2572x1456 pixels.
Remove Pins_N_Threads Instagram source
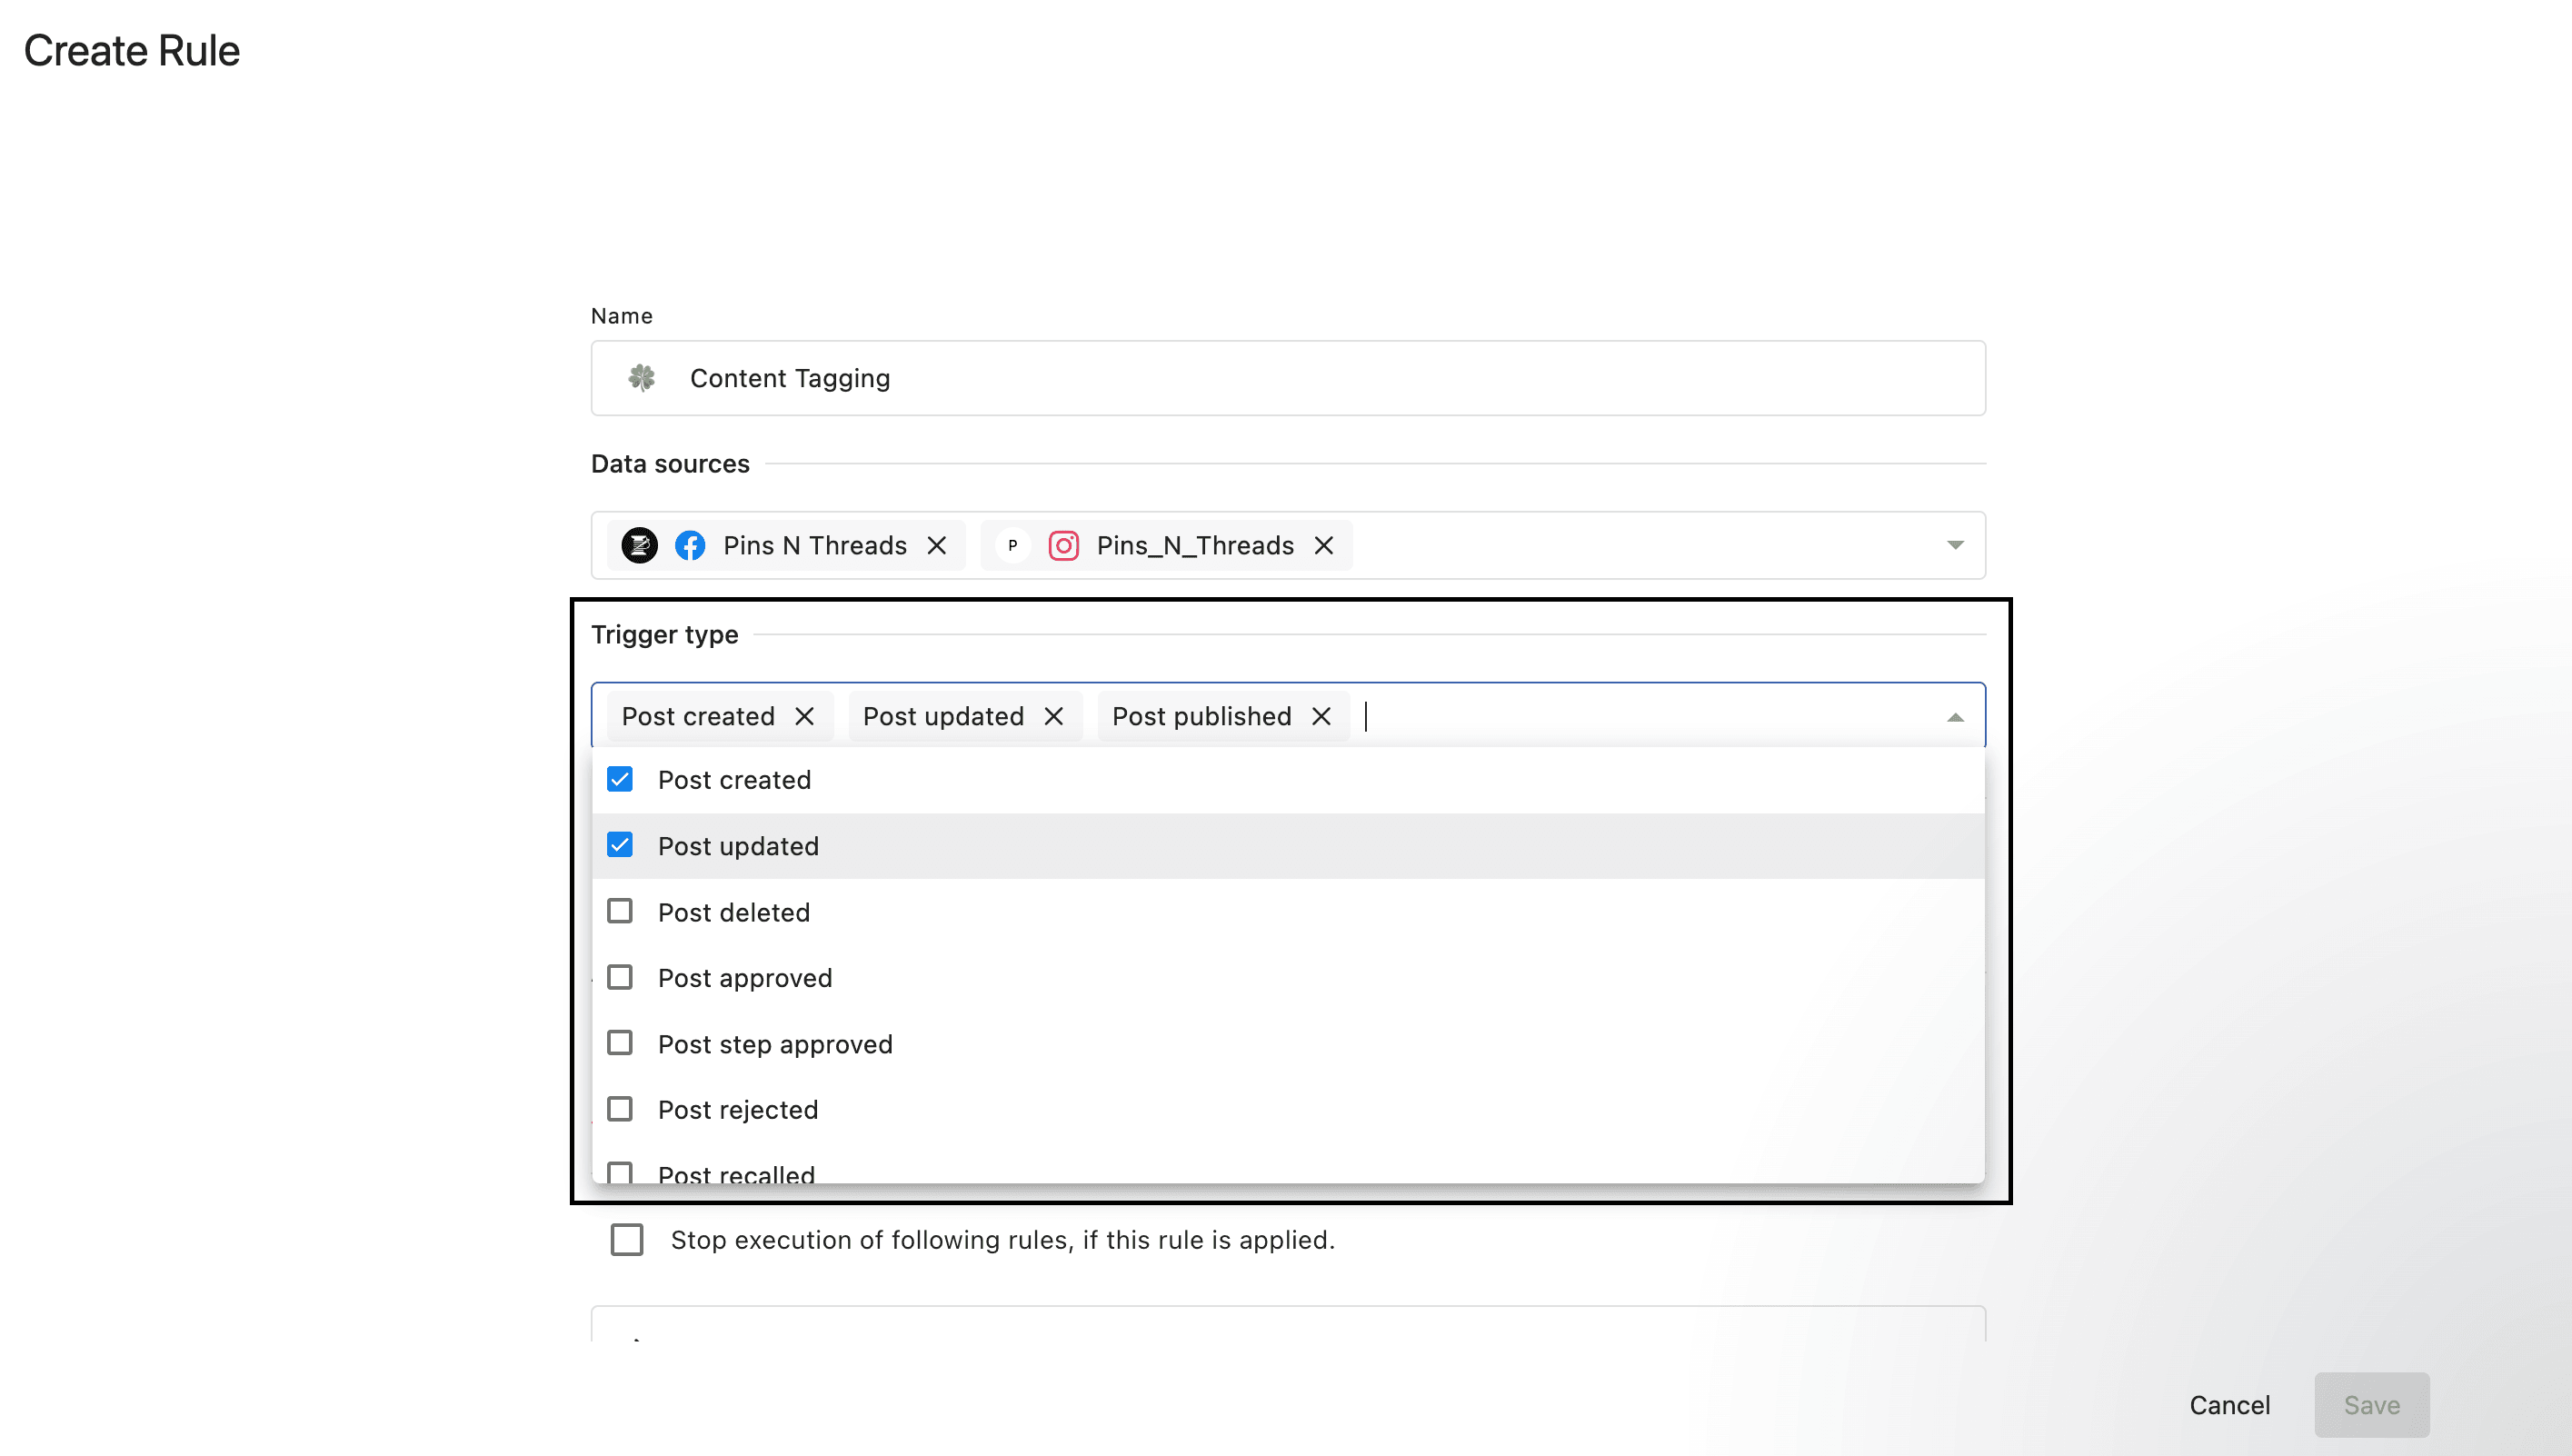pyautogui.click(x=1323, y=545)
